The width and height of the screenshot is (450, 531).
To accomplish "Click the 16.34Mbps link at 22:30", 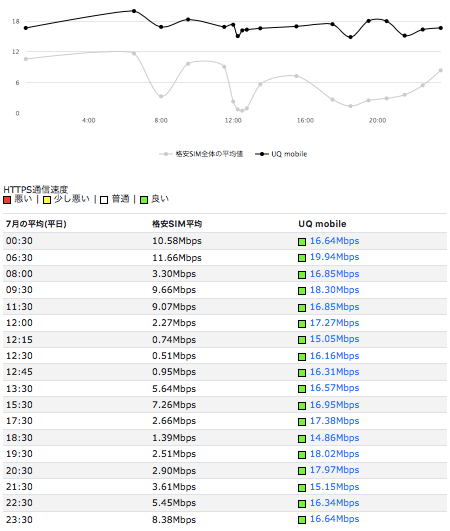I will (x=334, y=503).
